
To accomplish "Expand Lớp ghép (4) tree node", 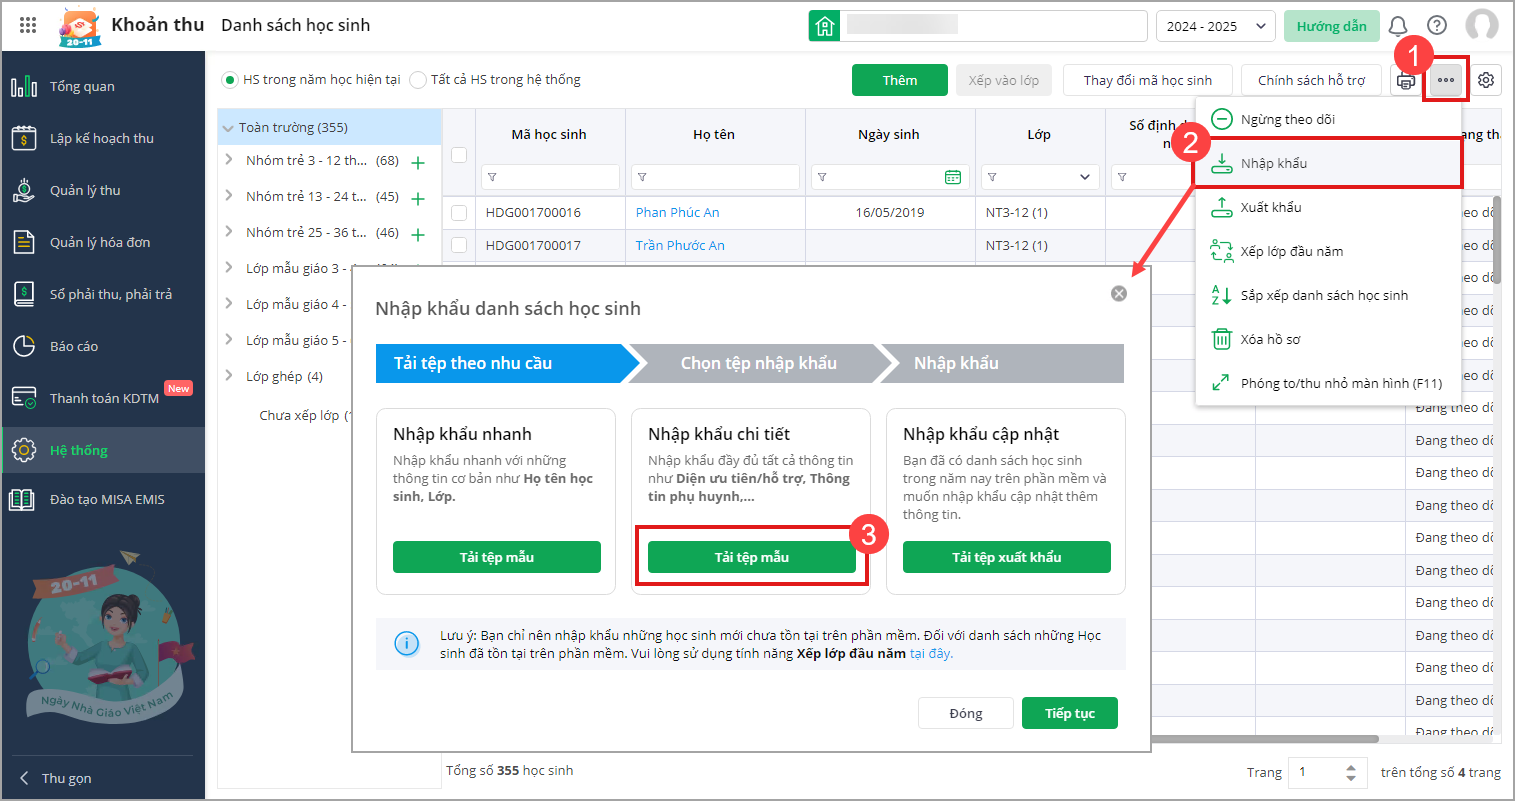I will tap(229, 376).
